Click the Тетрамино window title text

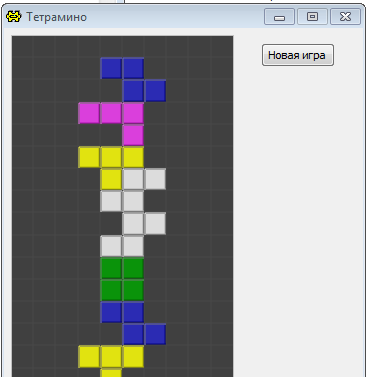(x=56, y=17)
